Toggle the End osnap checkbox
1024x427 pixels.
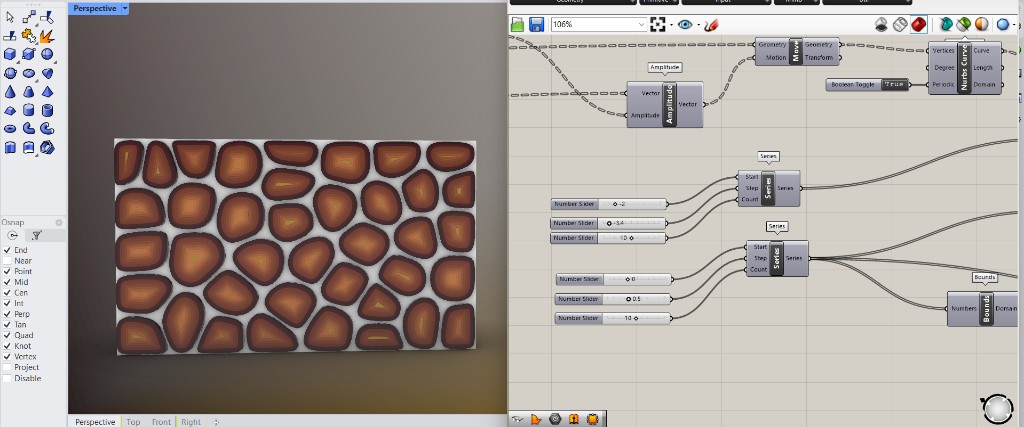tap(7, 250)
